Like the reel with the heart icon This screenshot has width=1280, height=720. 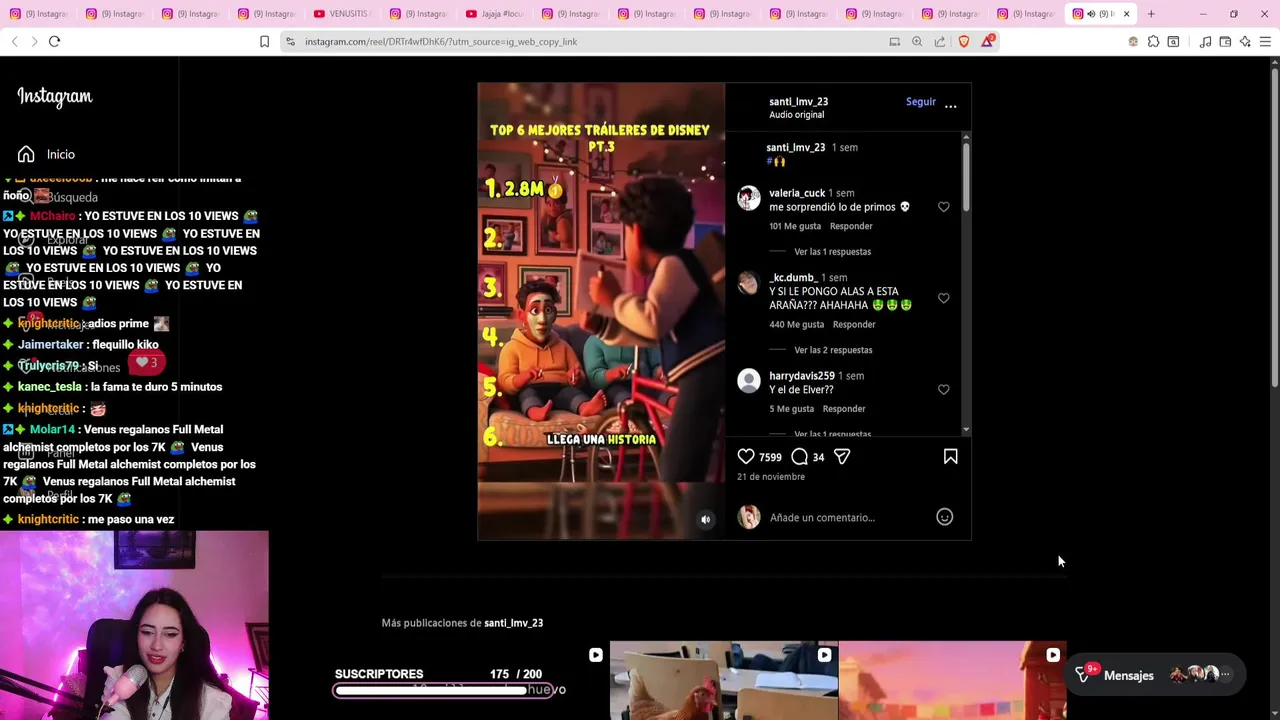746,456
